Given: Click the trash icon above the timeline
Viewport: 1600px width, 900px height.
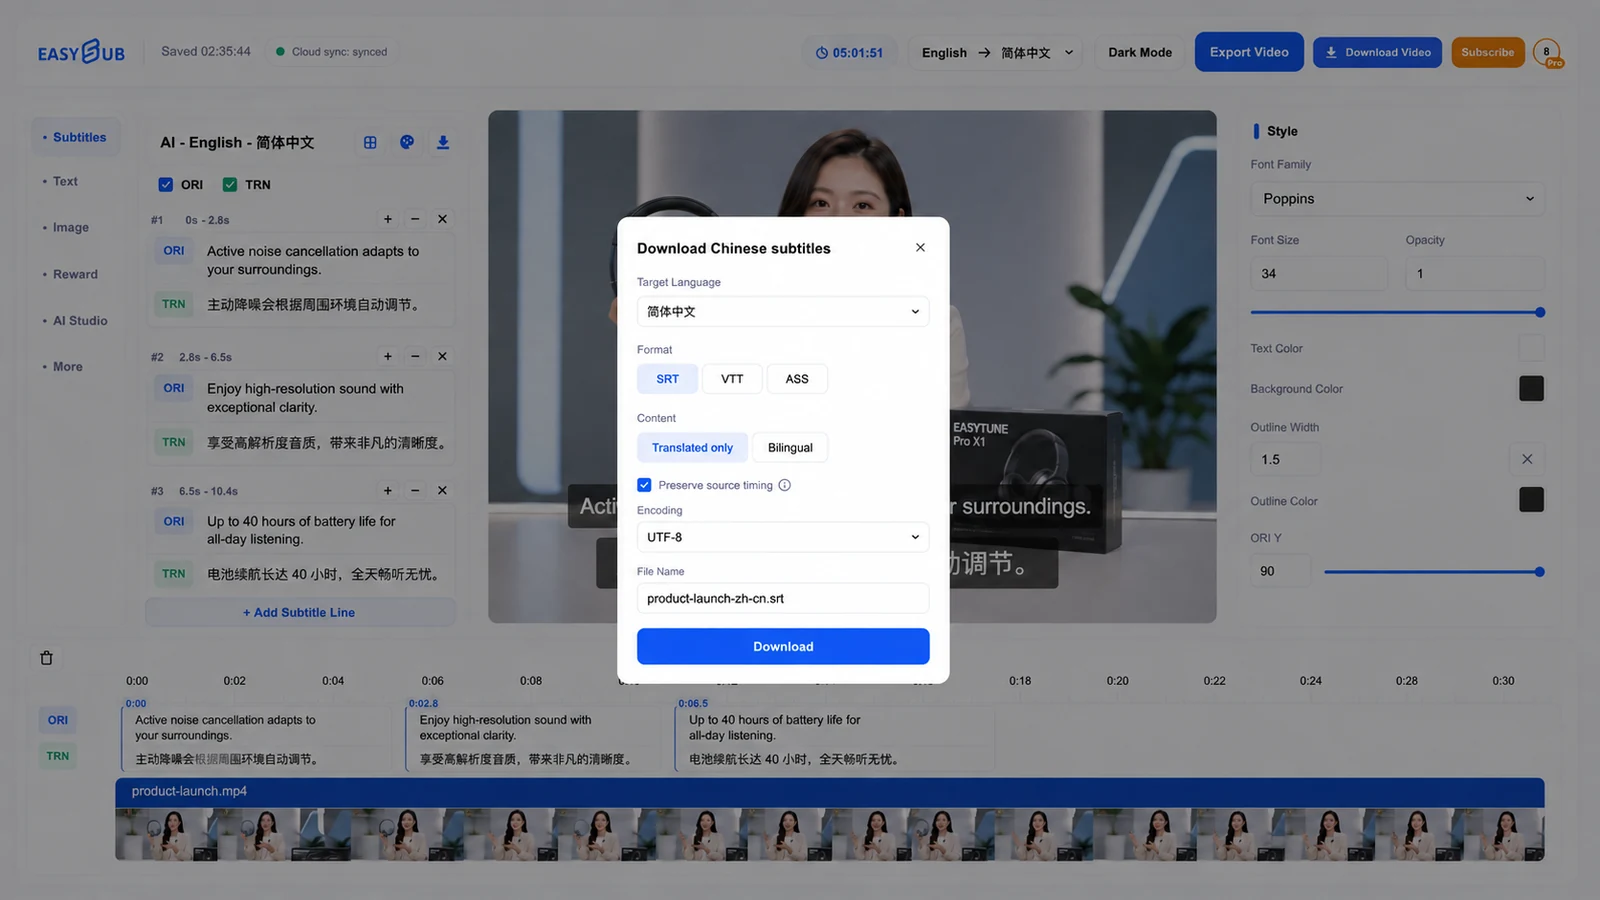Looking at the screenshot, I should click(46, 658).
